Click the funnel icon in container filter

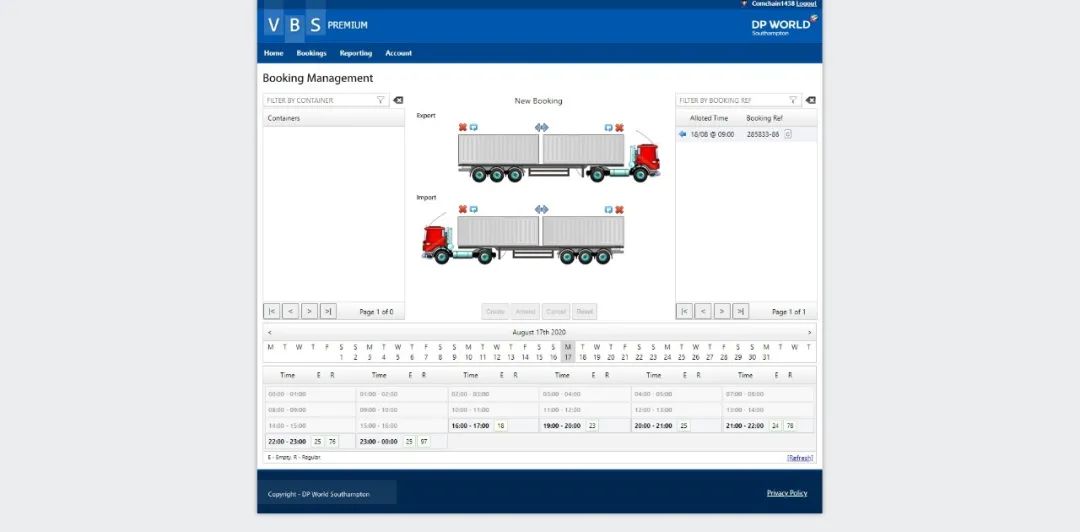tap(381, 100)
